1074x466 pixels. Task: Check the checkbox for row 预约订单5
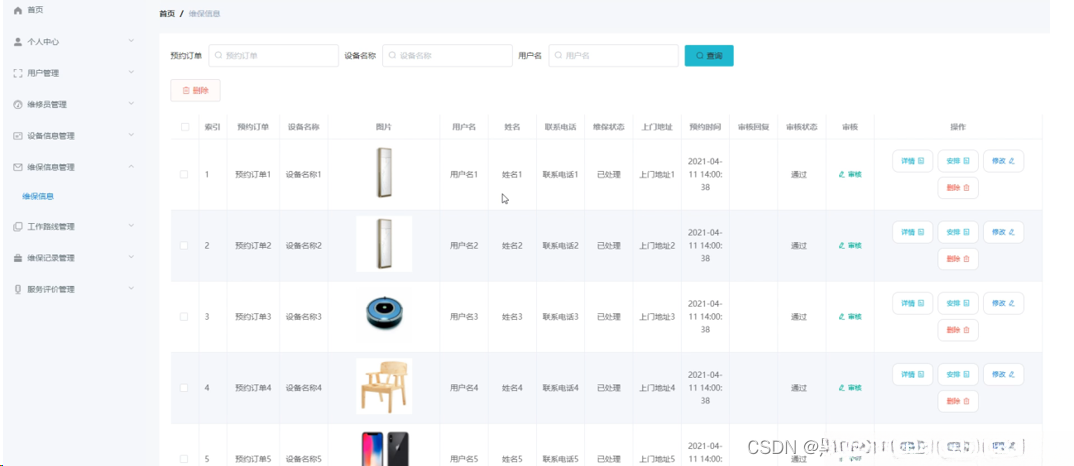[184, 458]
